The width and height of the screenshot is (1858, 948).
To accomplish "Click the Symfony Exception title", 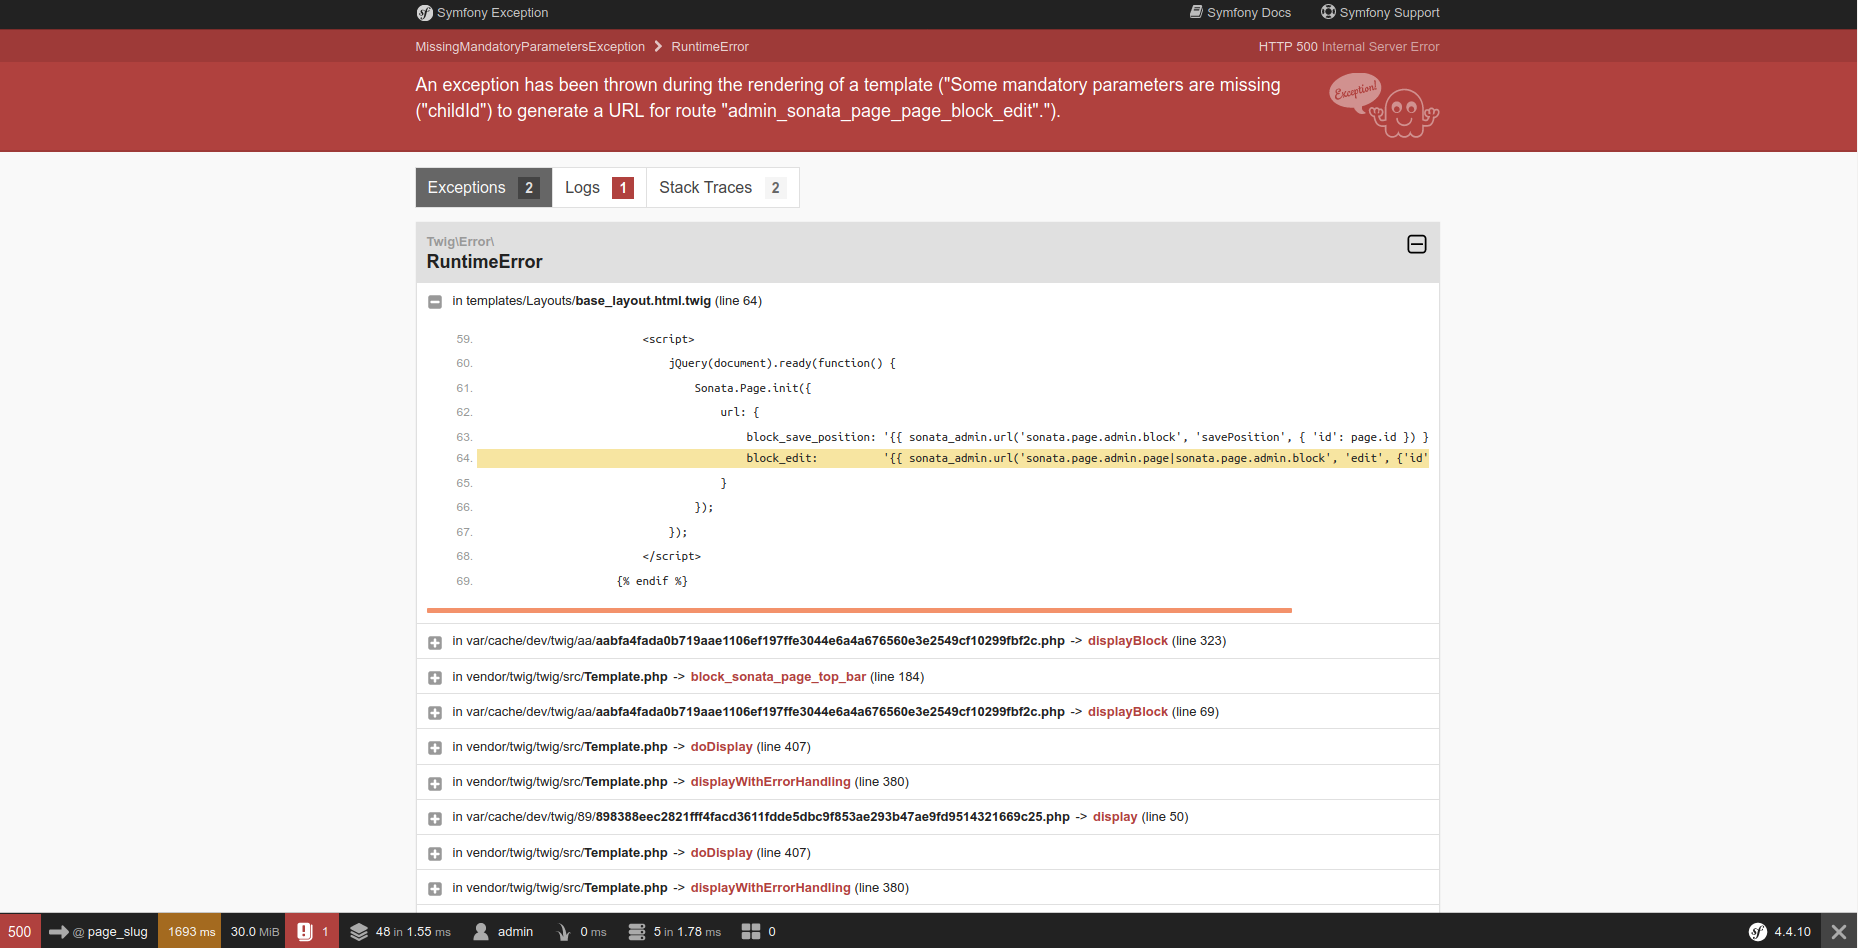I will pos(492,13).
